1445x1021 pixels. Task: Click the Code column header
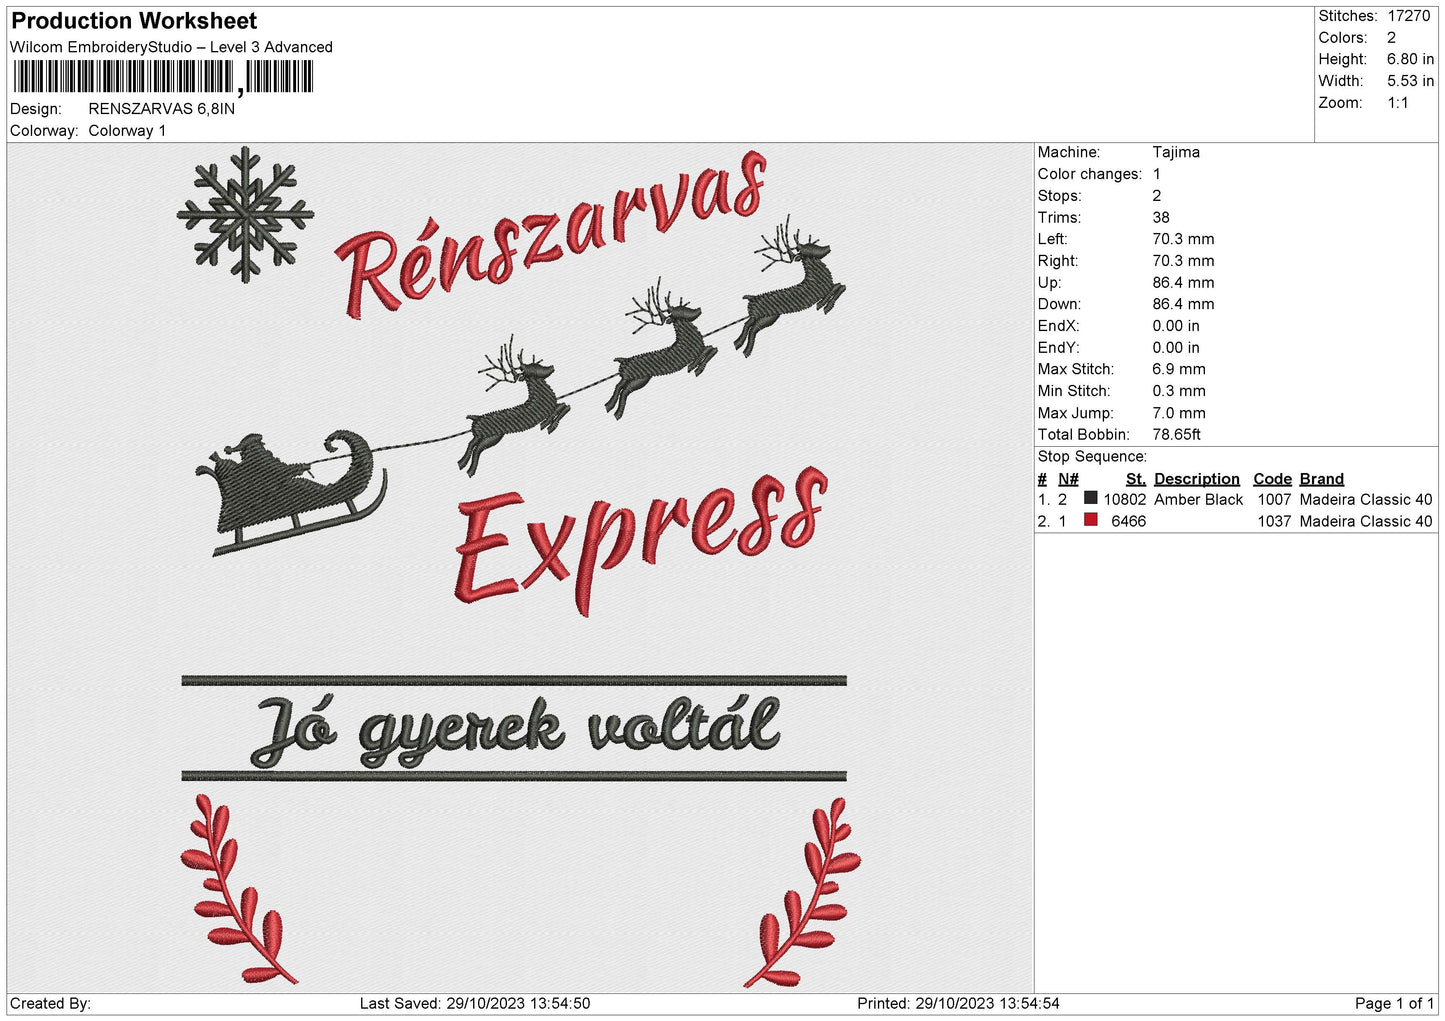point(1272,479)
